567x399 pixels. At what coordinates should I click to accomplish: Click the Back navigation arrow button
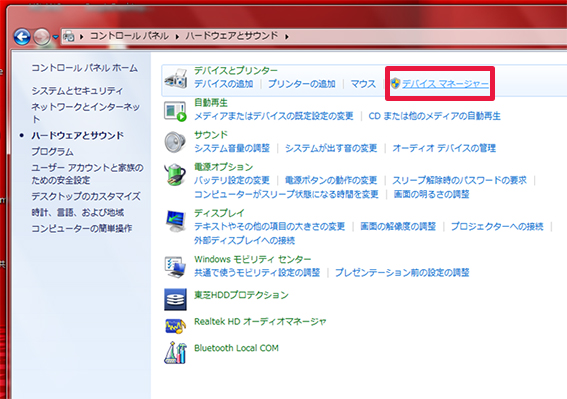22,37
